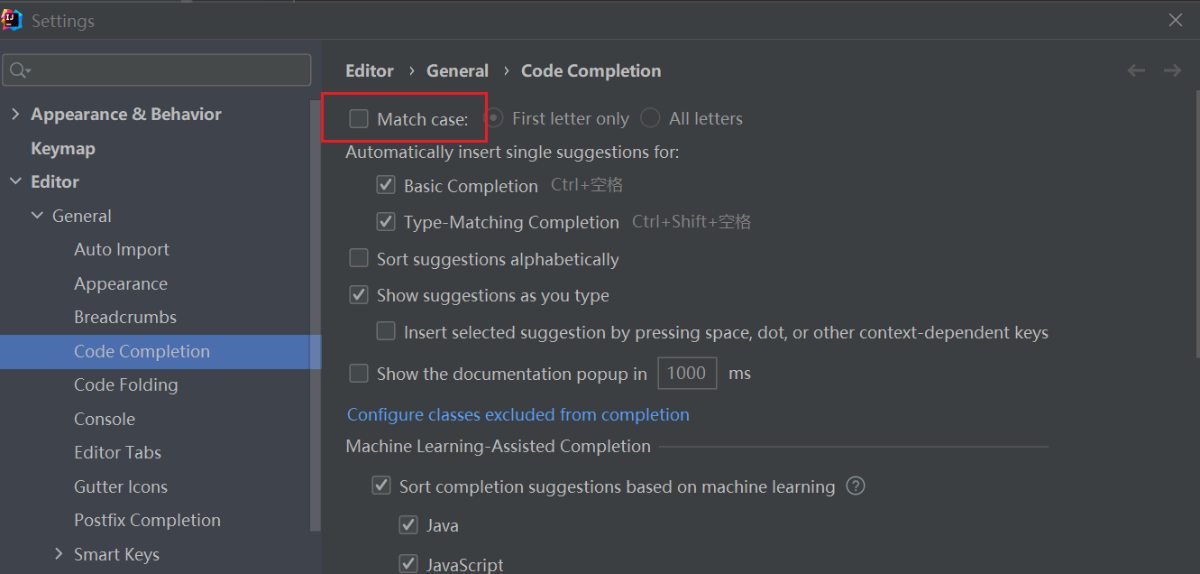Click the search magnifier icon in settings

[x=18, y=70]
